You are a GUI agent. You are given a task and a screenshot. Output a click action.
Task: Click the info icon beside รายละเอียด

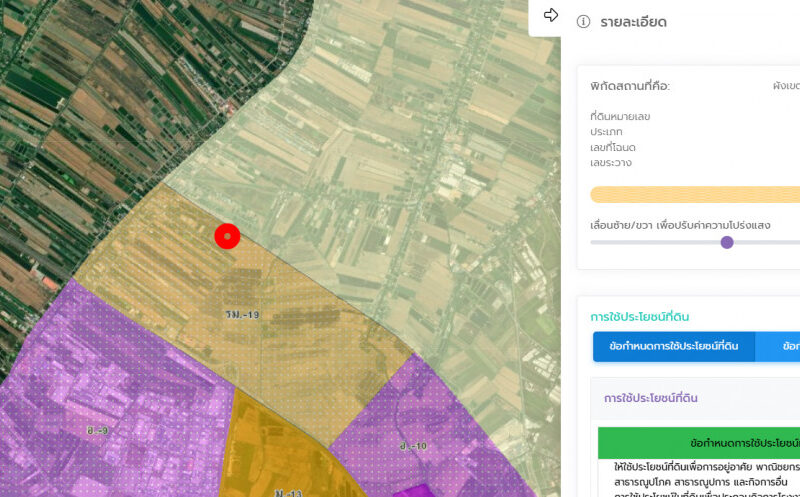pyautogui.click(x=583, y=21)
